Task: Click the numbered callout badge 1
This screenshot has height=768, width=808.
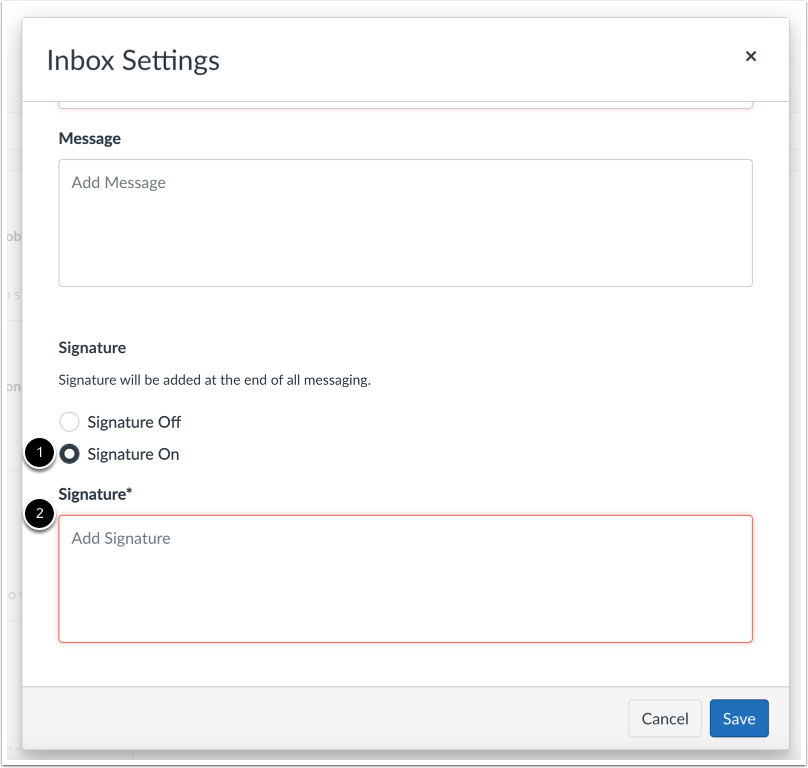Action: point(37,454)
